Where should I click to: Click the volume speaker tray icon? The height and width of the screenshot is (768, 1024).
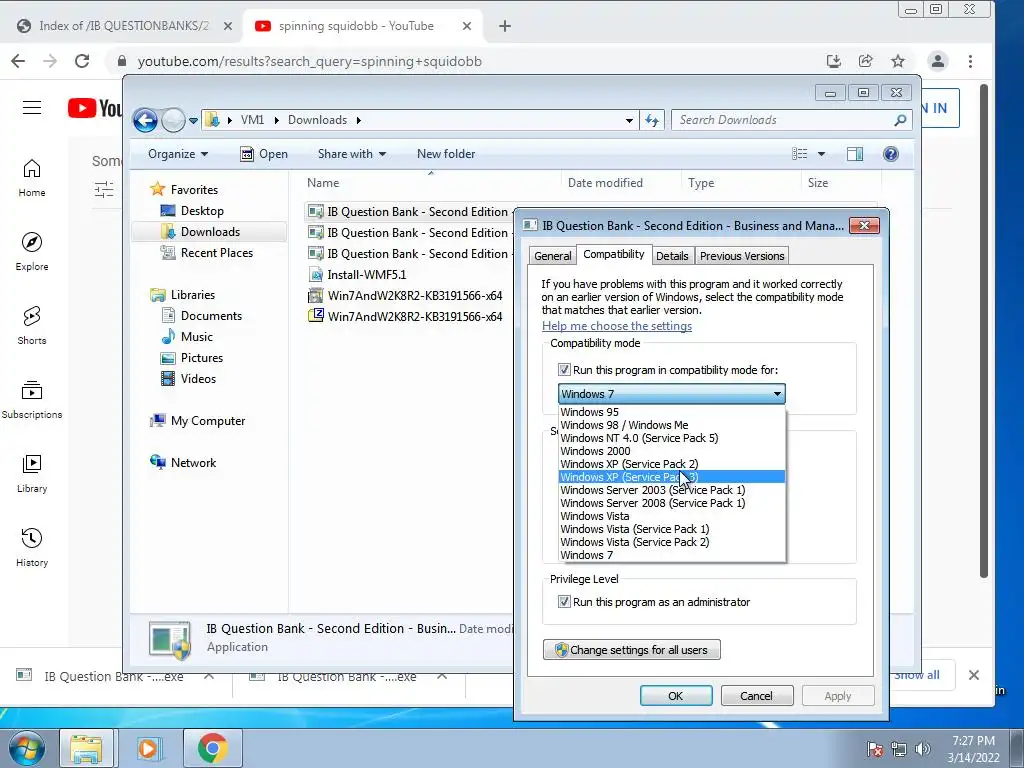tap(923, 749)
